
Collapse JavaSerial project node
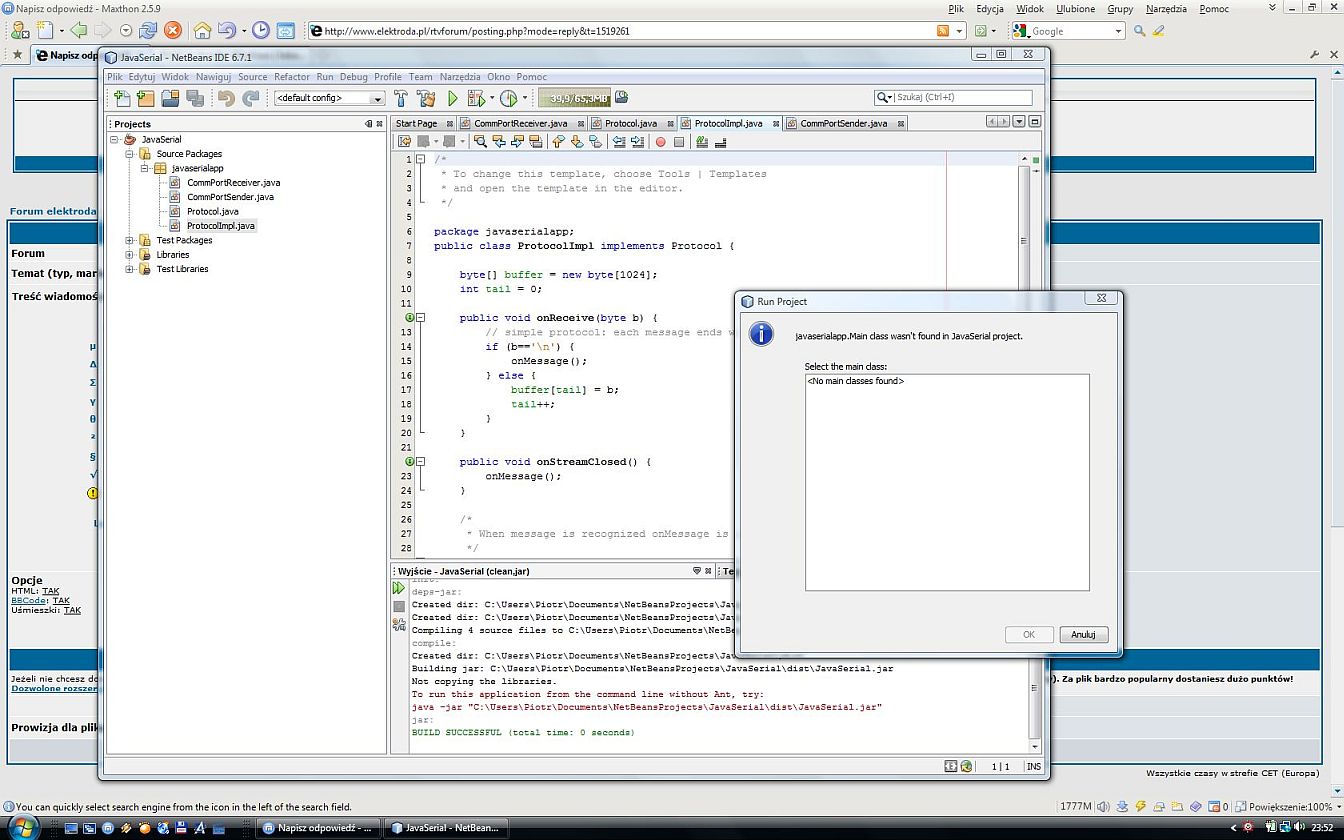[114, 139]
